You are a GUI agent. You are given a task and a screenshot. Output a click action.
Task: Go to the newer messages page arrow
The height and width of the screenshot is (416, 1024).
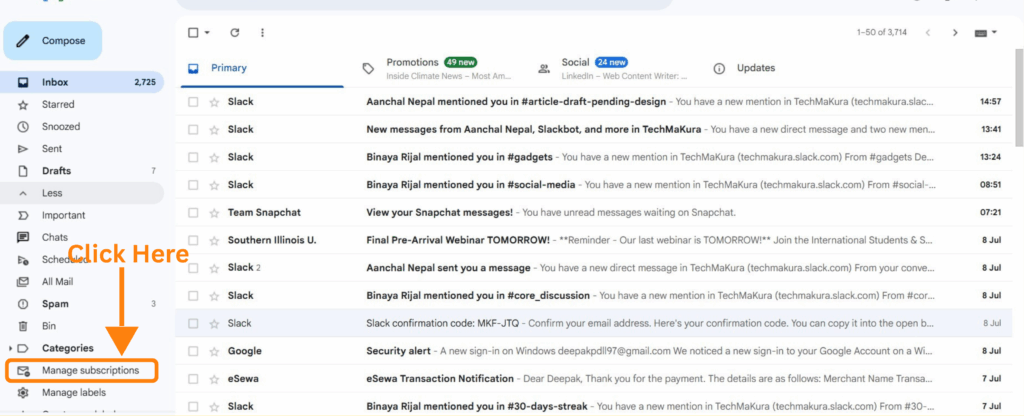click(x=927, y=33)
